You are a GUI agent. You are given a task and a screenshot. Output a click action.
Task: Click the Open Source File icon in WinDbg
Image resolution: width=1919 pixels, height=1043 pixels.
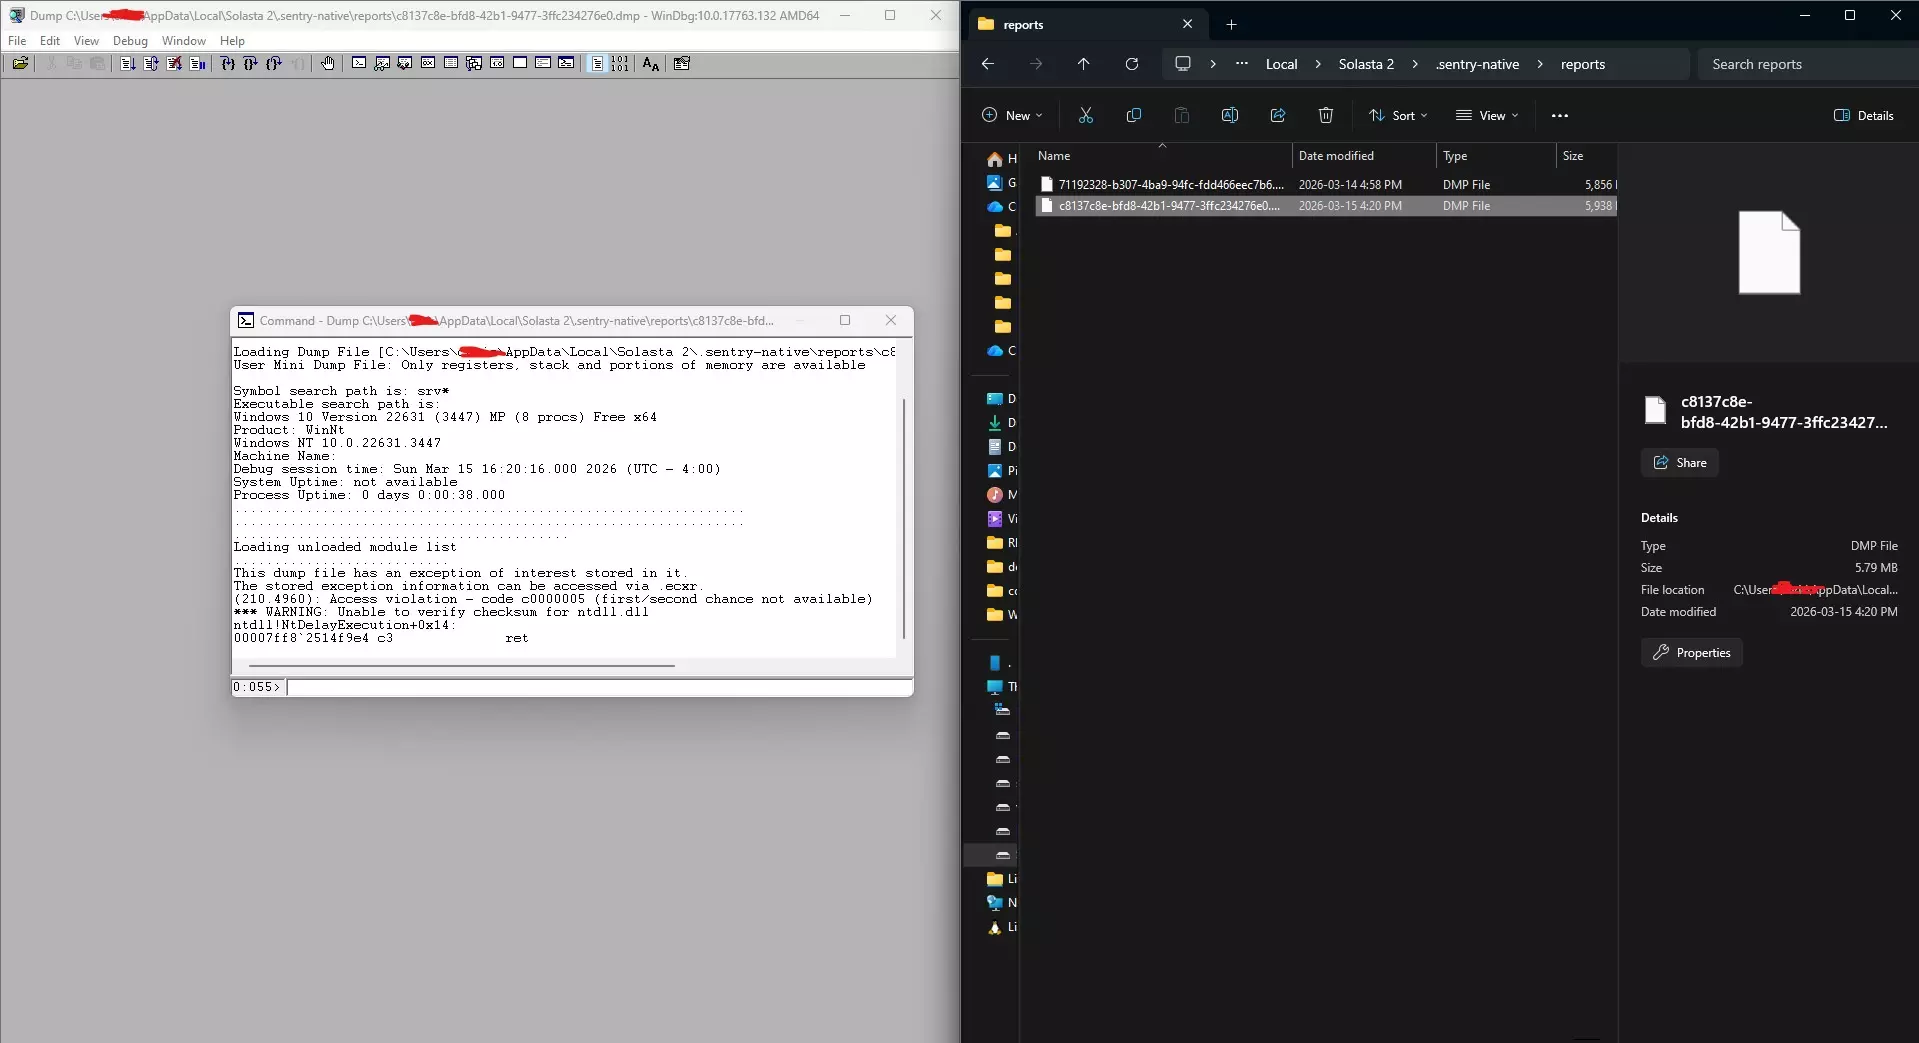pos(20,64)
